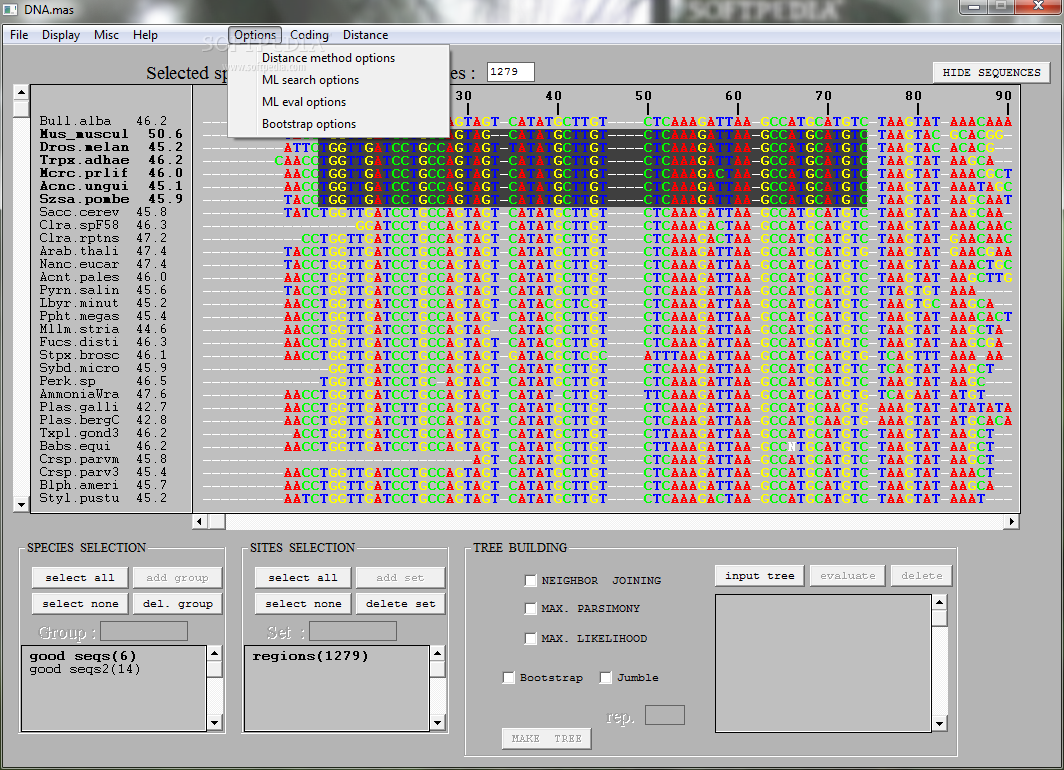Screen dimensions: 1064x770
Task: Click the add group button
Action: [x=177, y=577]
